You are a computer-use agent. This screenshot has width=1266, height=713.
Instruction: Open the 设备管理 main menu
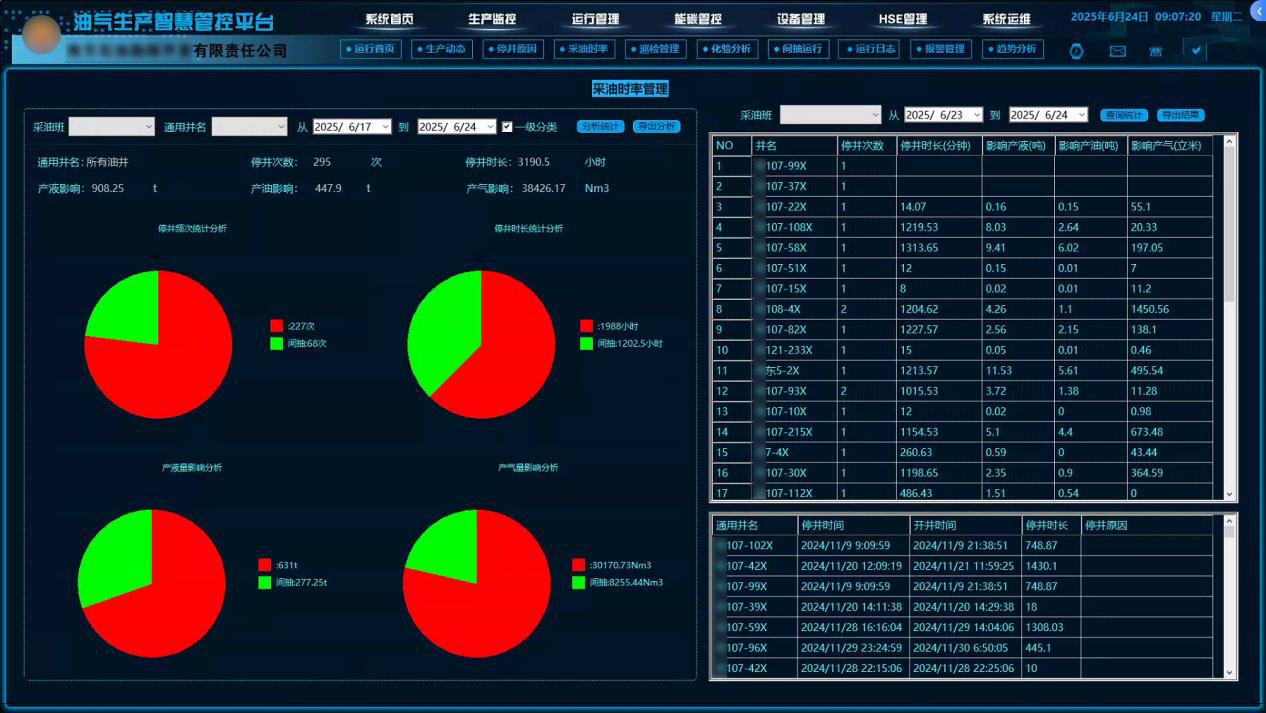point(801,19)
